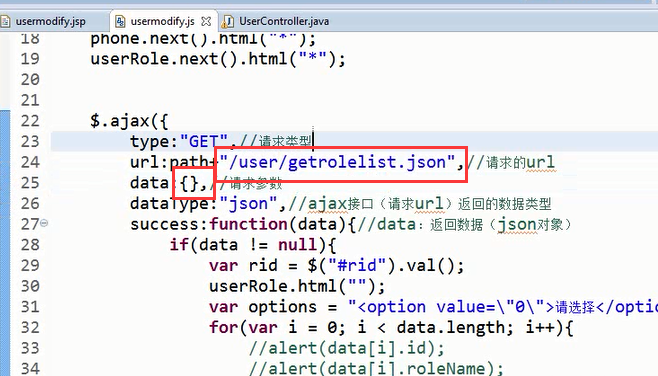Collapse the success function fold at line 27

tap(44, 223)
